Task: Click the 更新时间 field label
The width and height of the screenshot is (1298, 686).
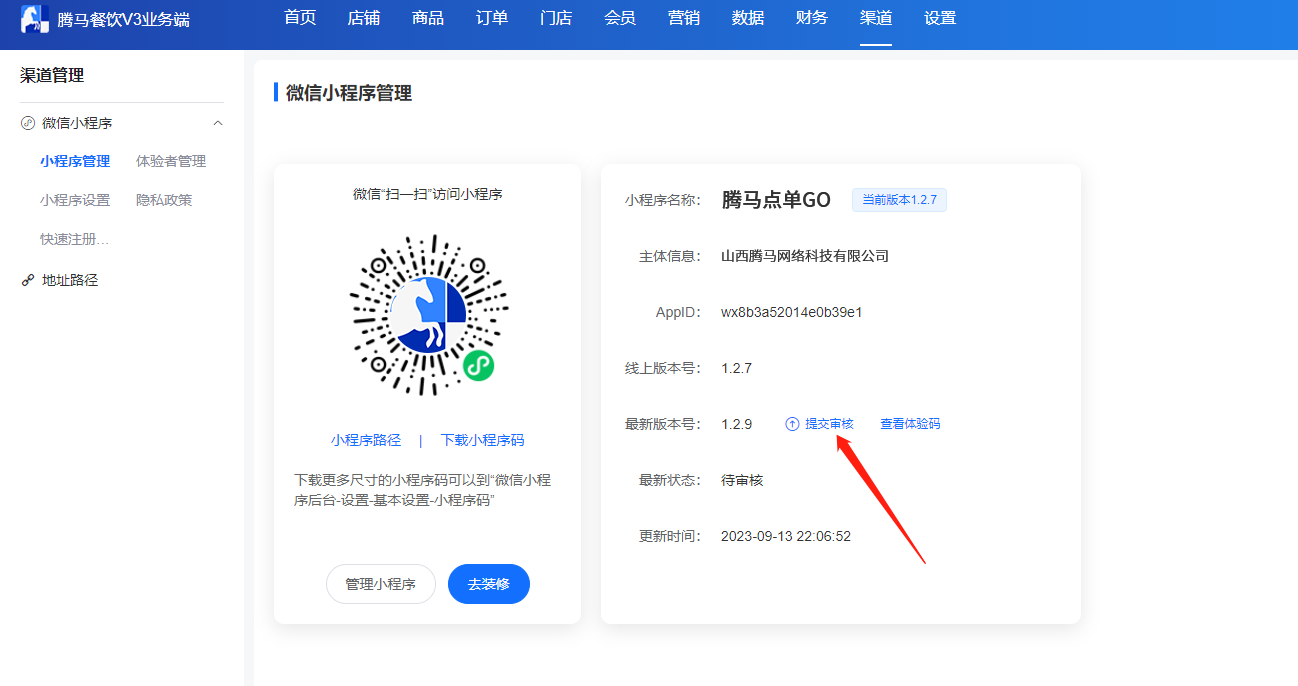Action: 670,536
